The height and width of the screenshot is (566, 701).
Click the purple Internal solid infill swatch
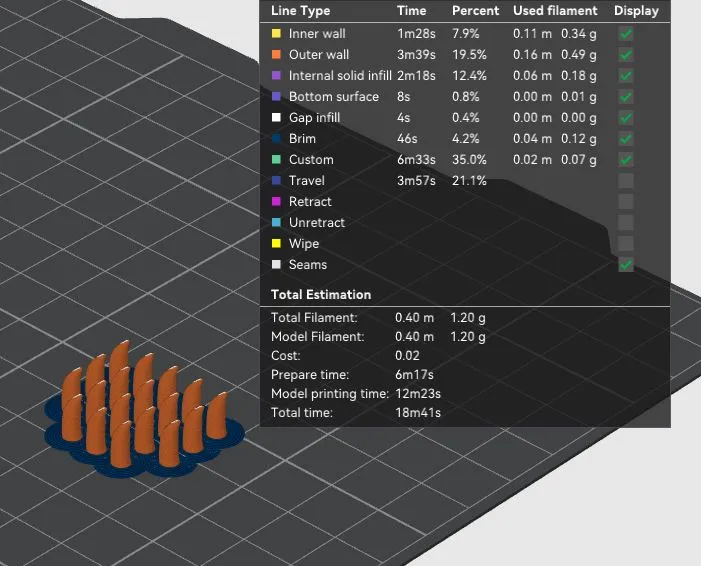[276, 76]
